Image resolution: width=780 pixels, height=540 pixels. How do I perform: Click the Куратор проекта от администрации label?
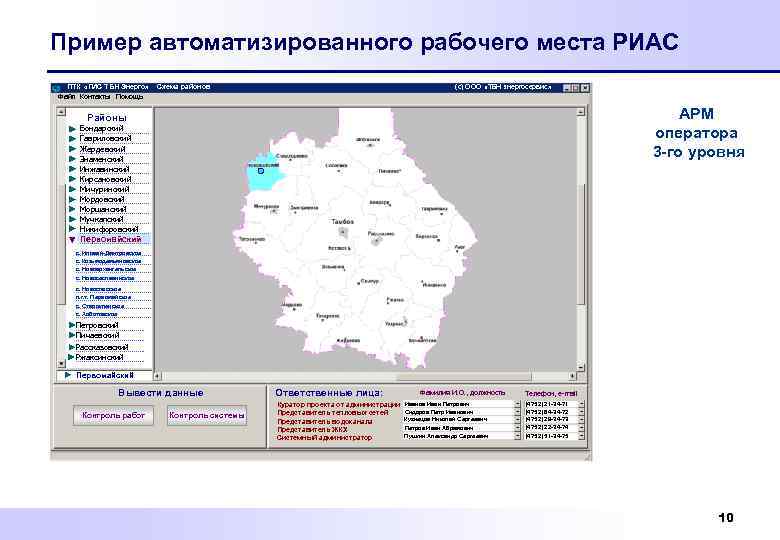[x=339, y=405]
